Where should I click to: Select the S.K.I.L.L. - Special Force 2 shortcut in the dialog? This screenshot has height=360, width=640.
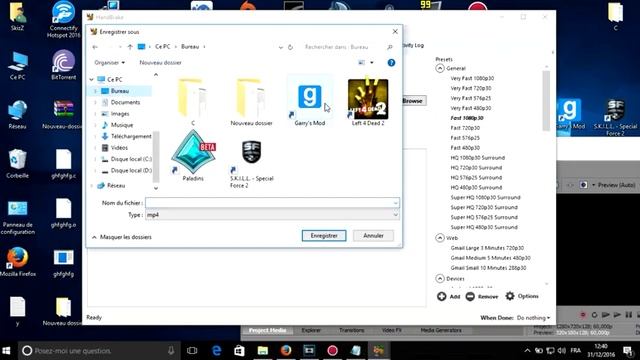251,163
